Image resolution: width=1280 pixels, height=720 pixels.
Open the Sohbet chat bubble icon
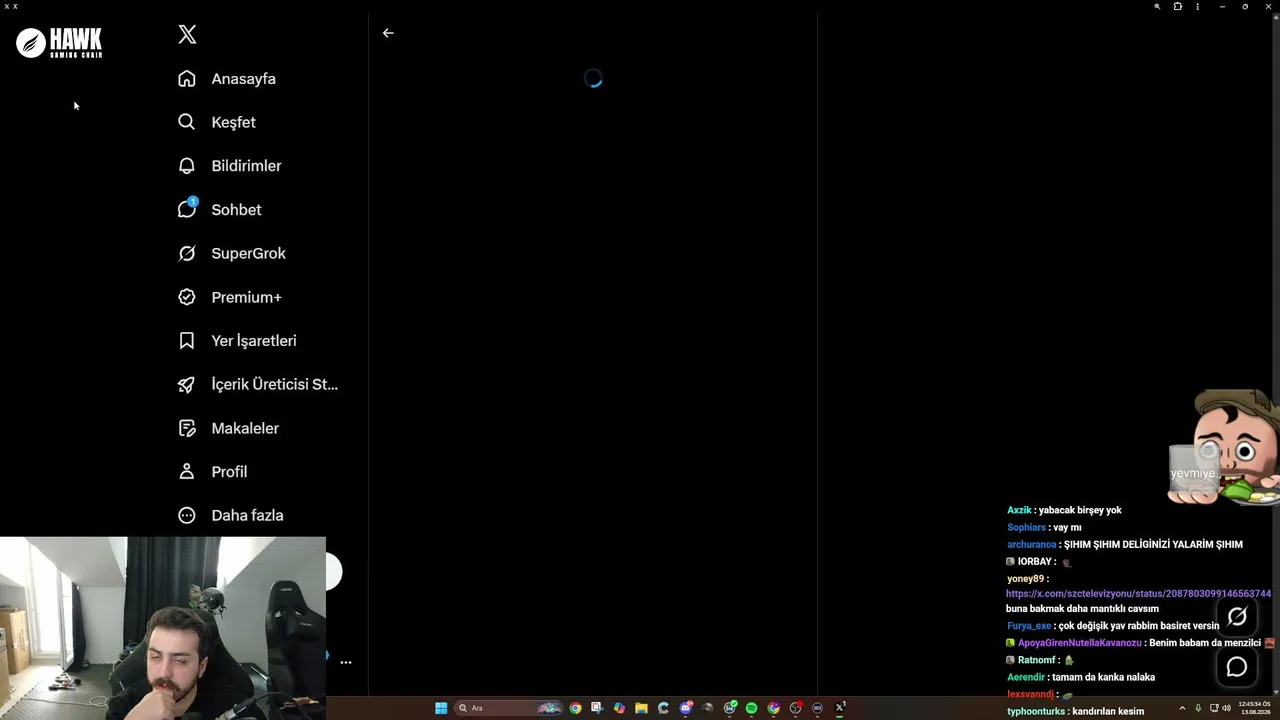tap(187, 209)
